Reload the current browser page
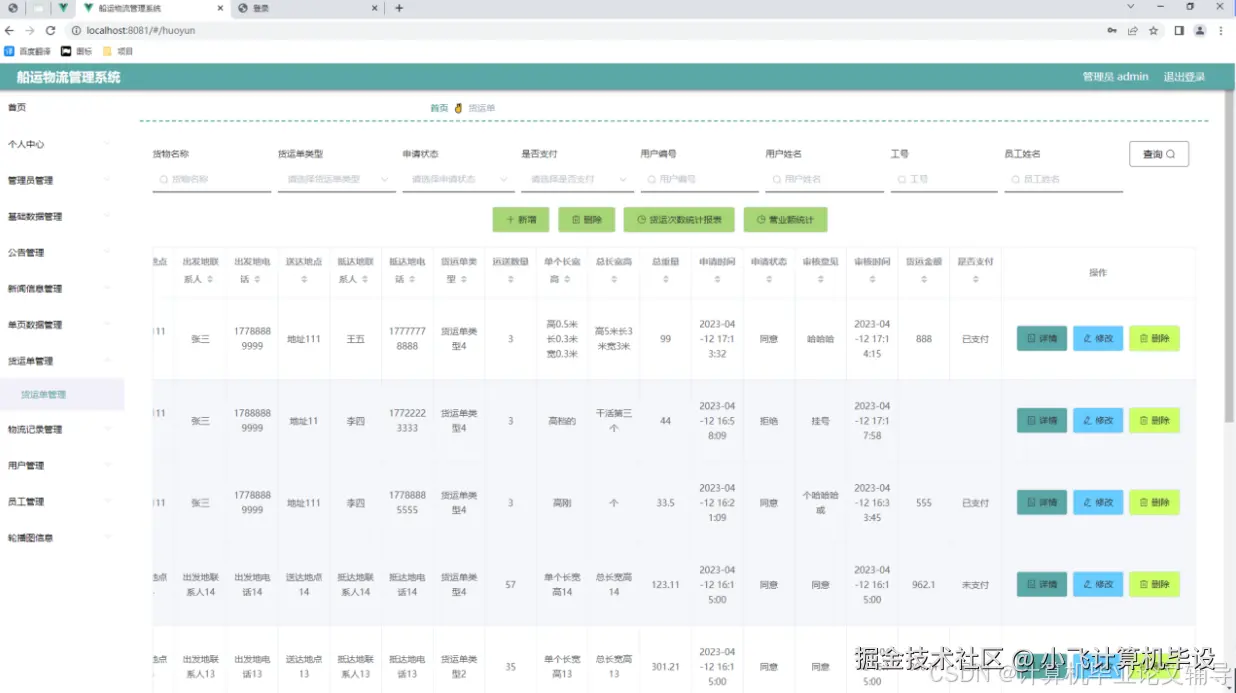The width and height of the screenshot is (1236, 693). (x=50, y=31)
